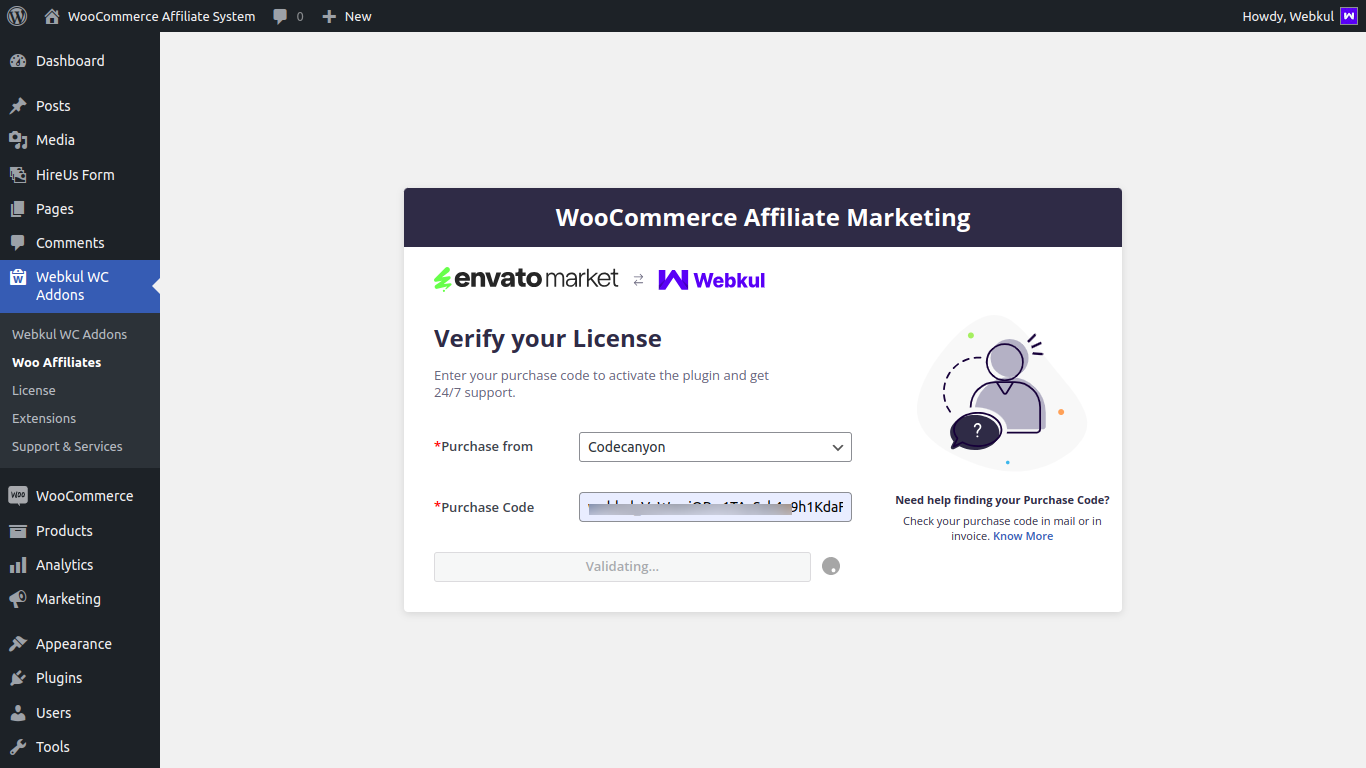Click the WordPress logo in admin bar
The height and width of the screenshot is (768, 1366).
[16, 16]
